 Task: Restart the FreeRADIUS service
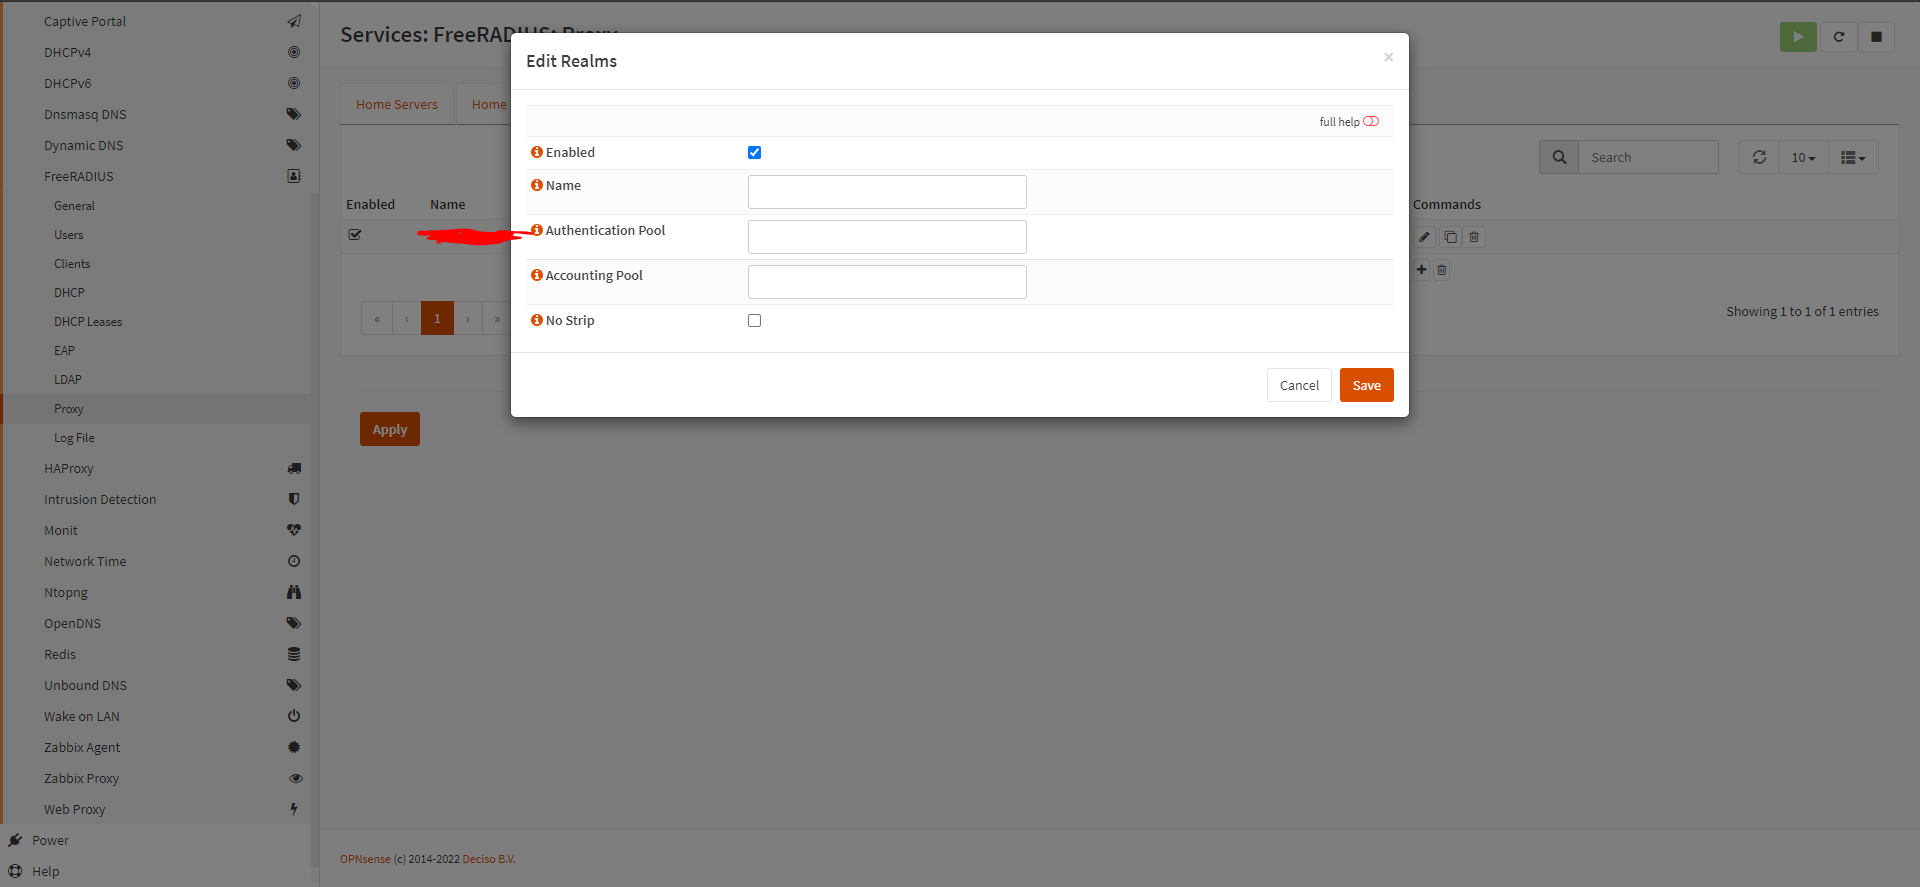1838,37
